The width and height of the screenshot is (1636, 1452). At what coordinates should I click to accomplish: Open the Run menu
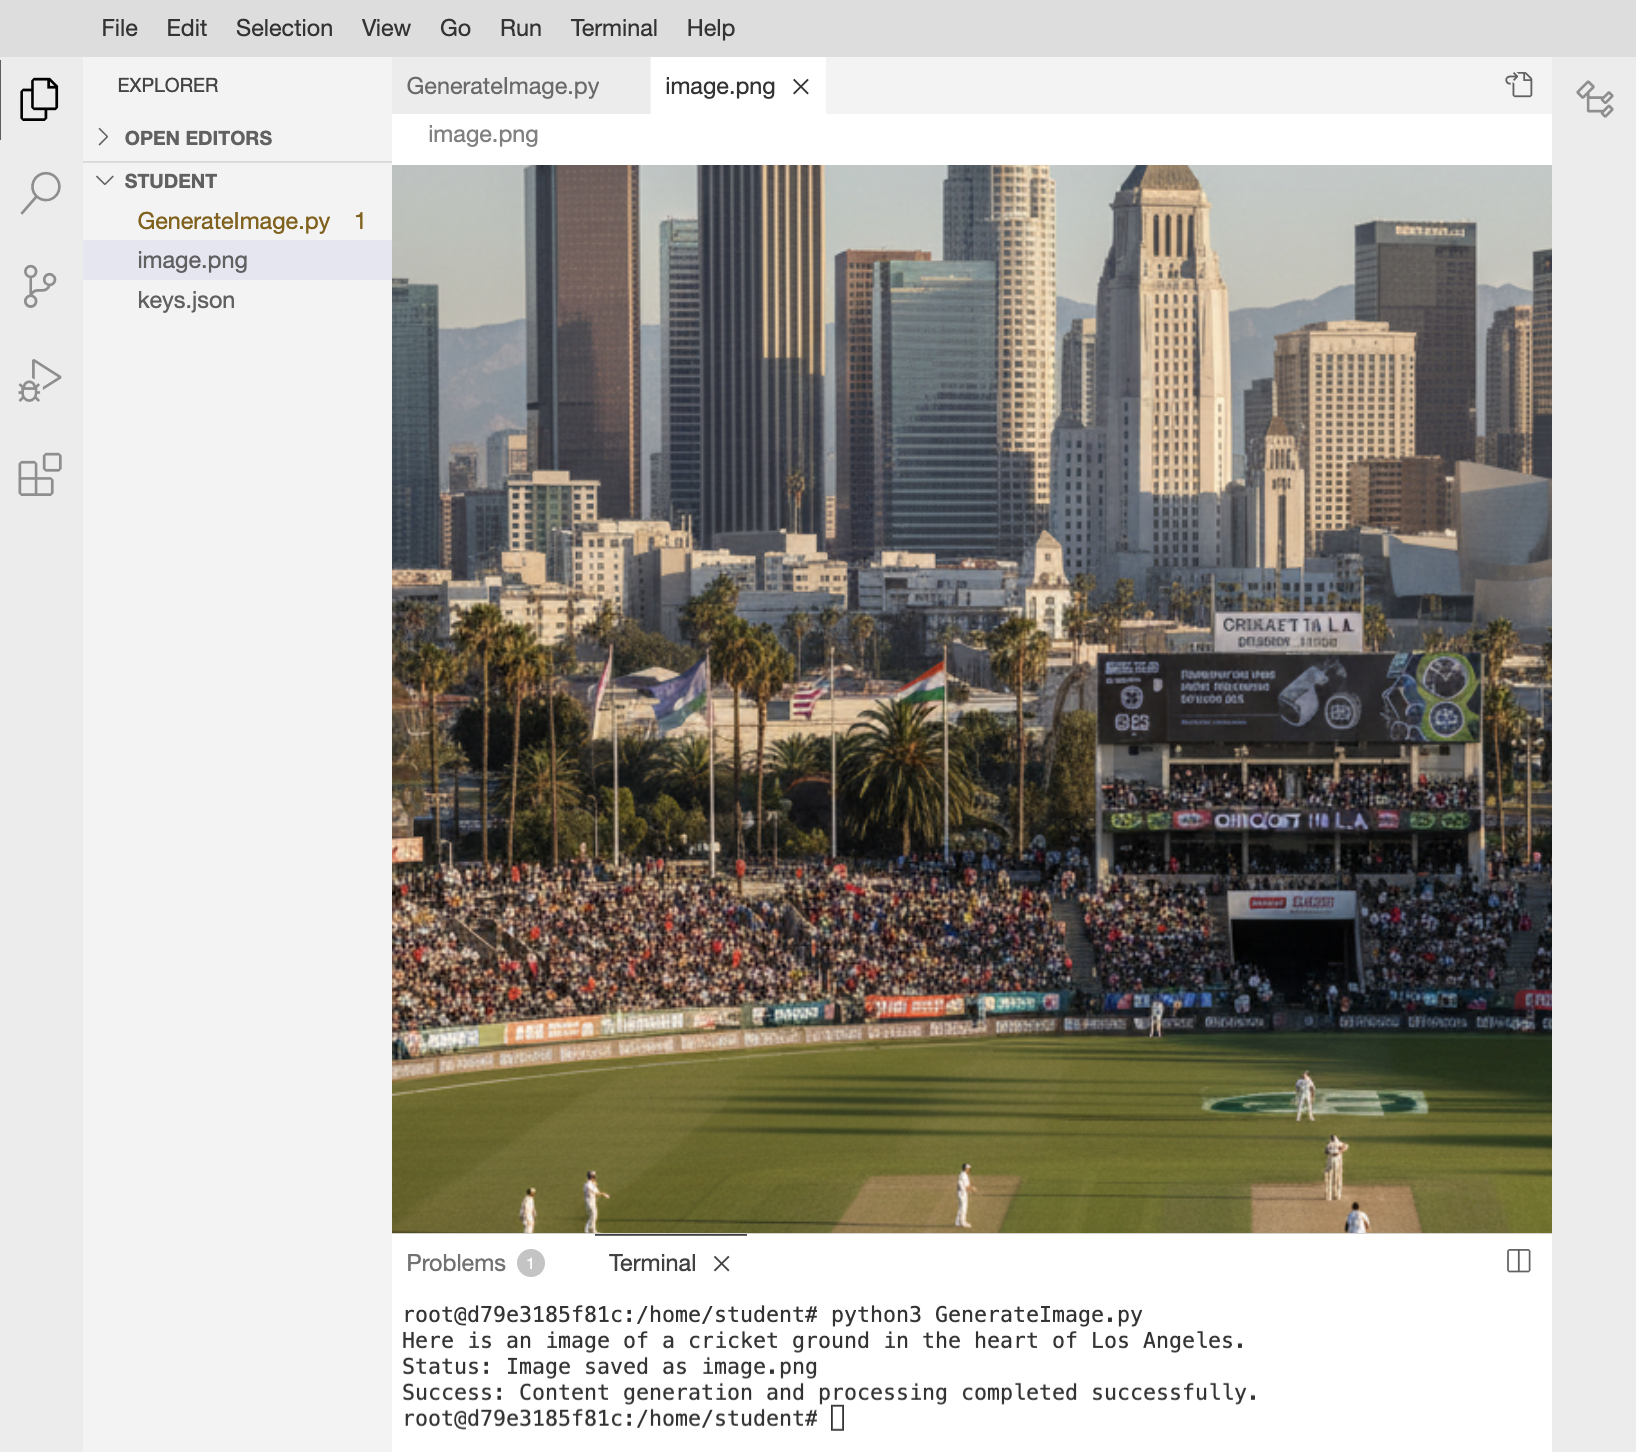click(520, 28)
